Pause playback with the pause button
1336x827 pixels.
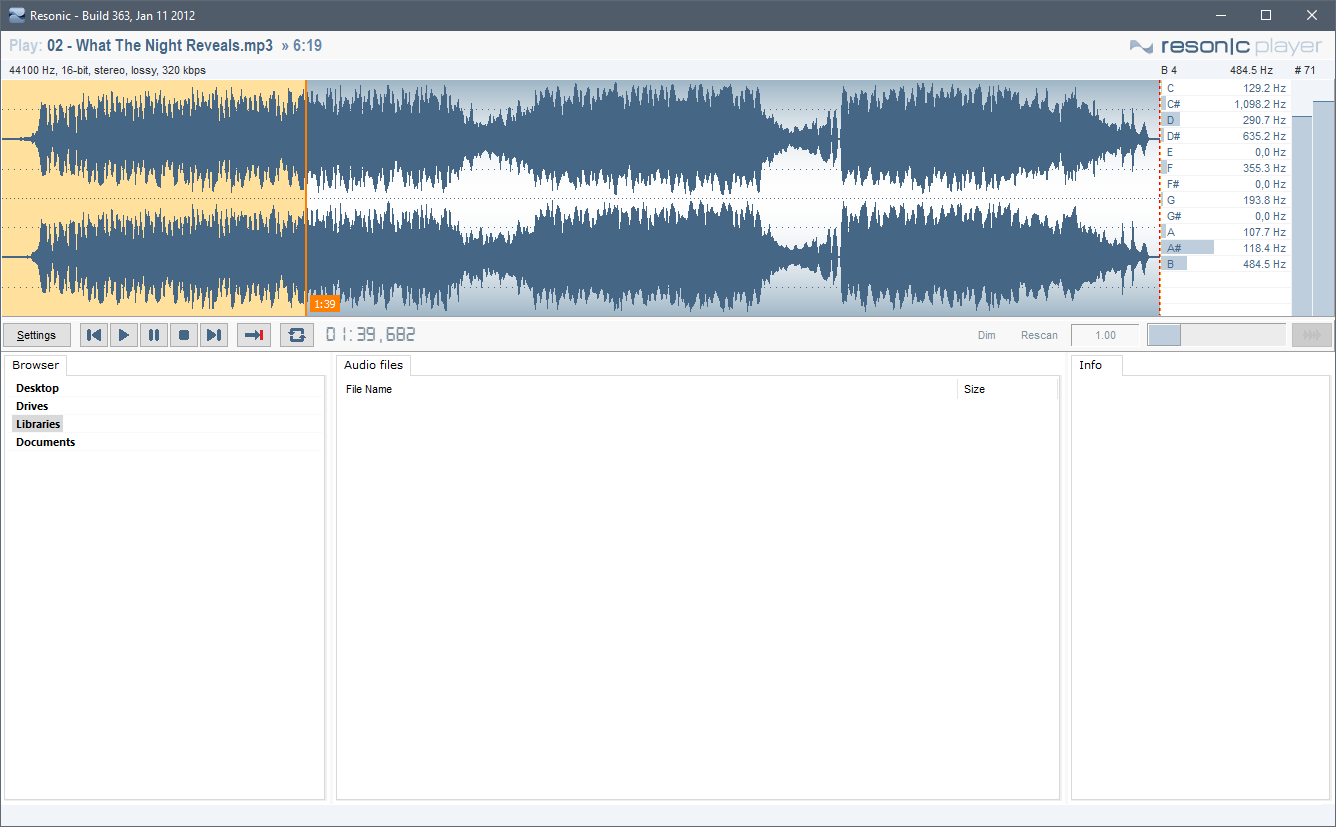click(154, 335)
